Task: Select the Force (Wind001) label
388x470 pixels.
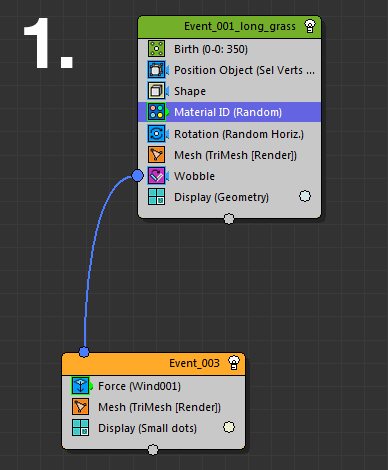Action: click(x=139, y=386)
